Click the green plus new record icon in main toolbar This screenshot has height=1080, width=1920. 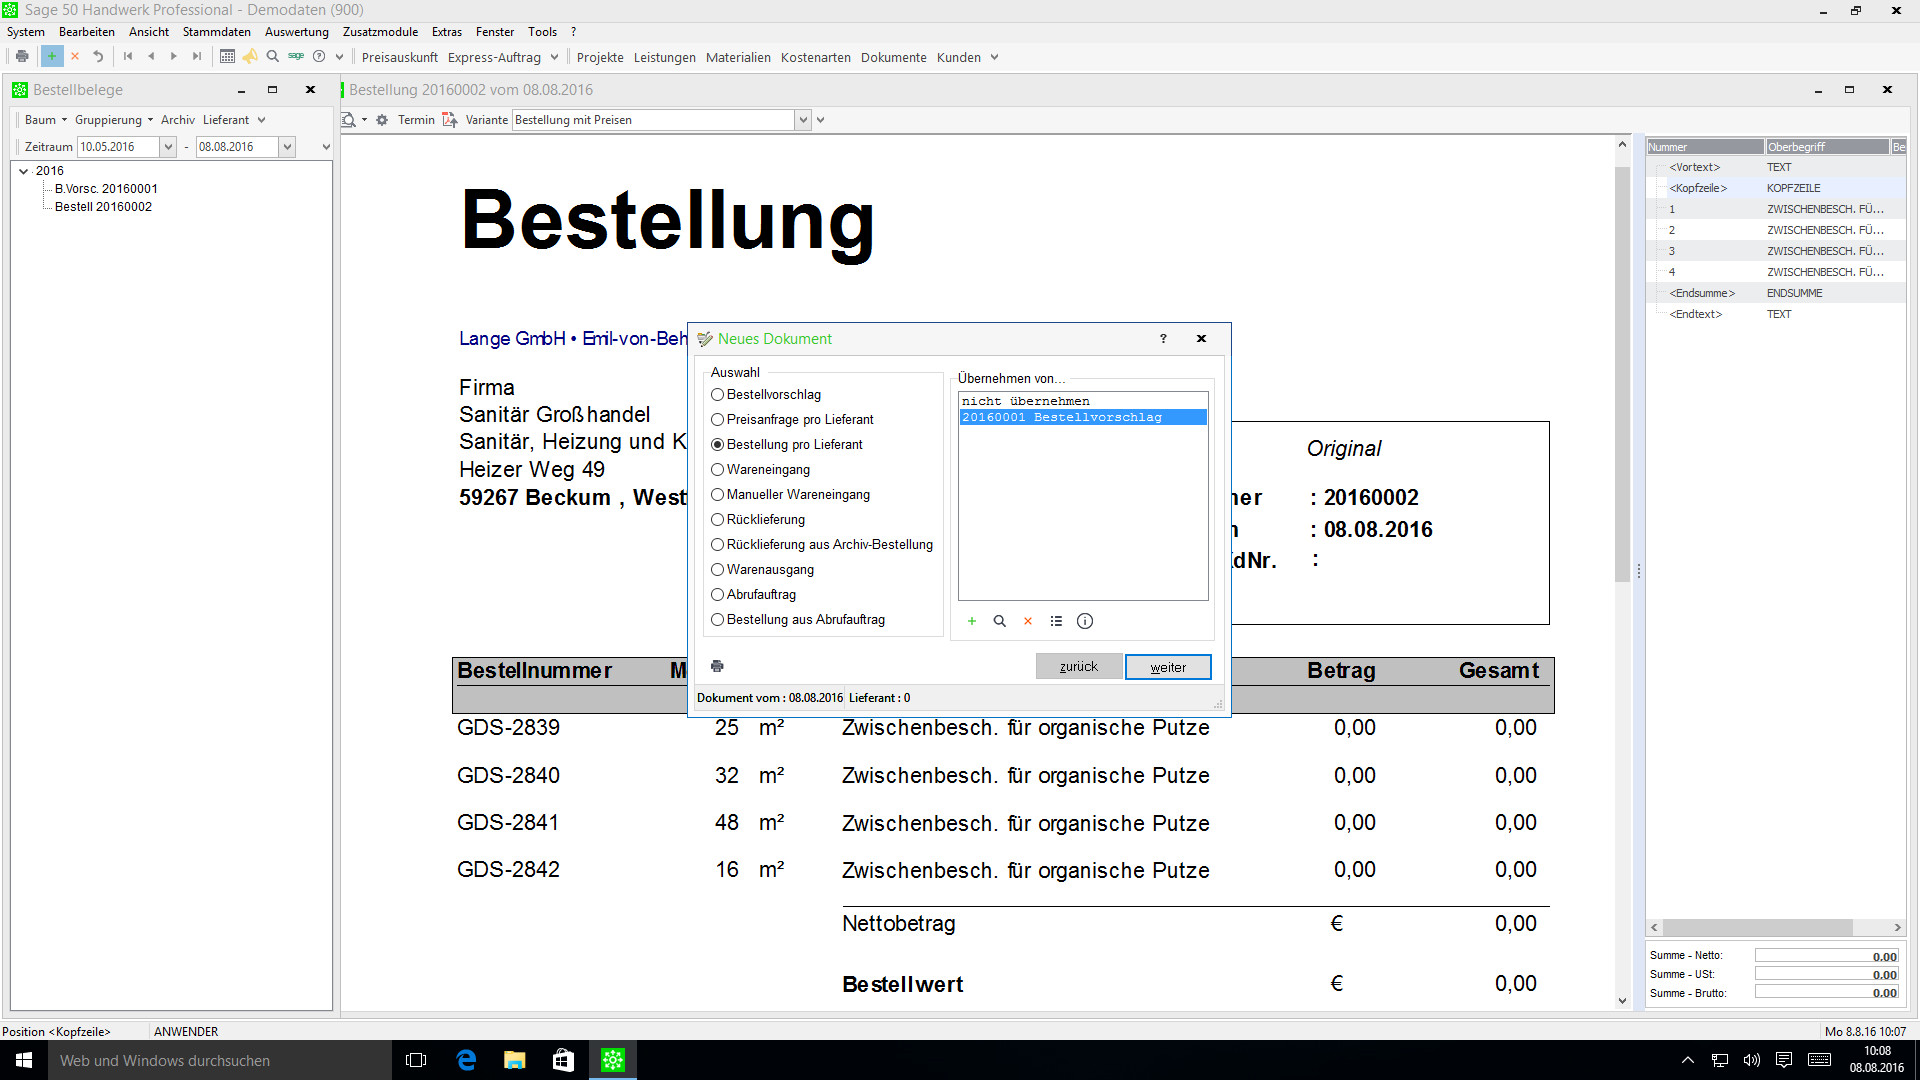tap(52, 57)
